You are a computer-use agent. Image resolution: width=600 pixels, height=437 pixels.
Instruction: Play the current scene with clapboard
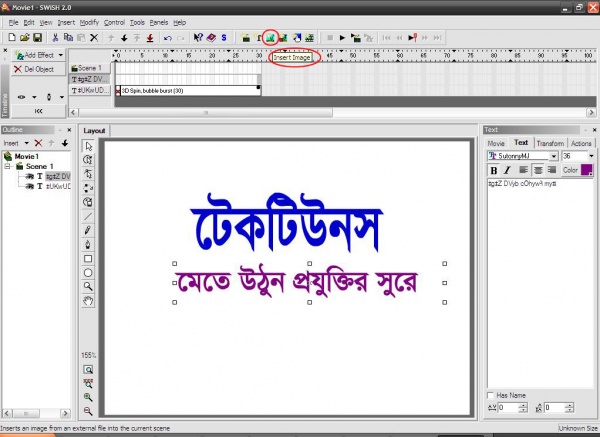pos(355,38)
